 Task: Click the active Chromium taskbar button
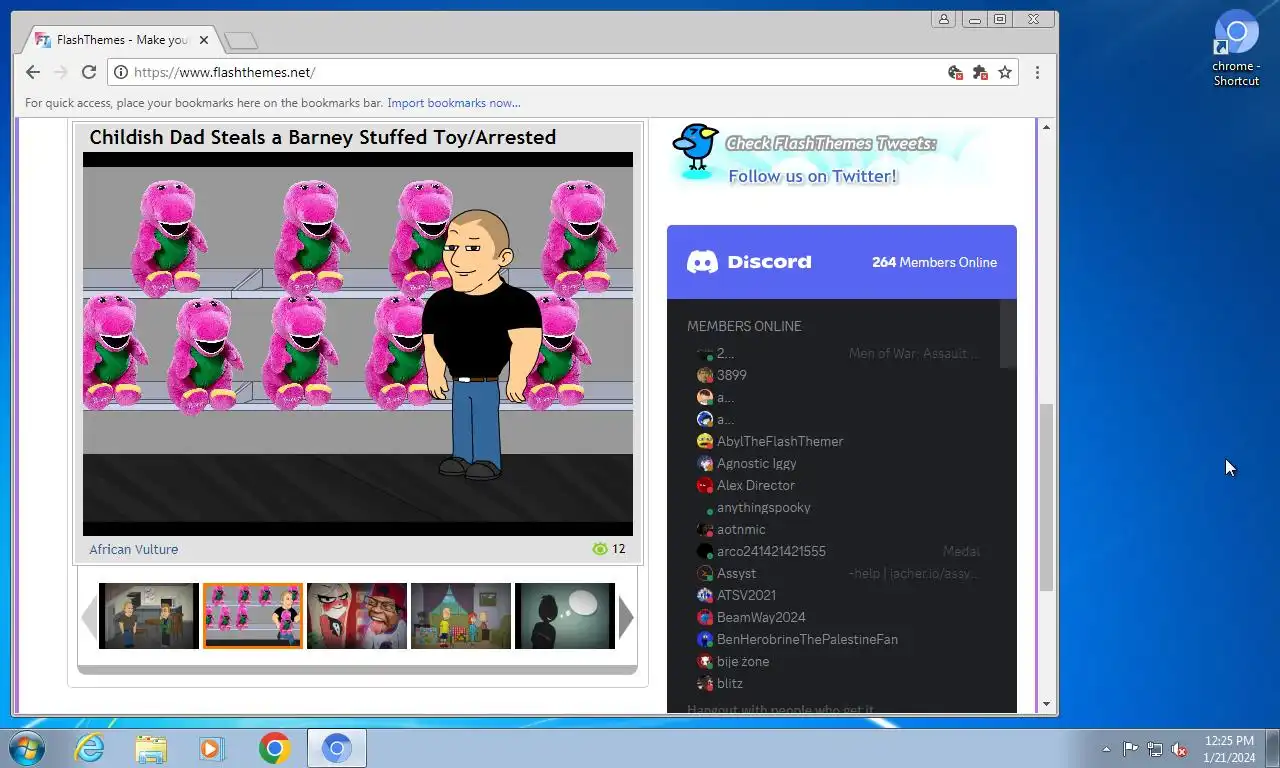tap(337, 748)
